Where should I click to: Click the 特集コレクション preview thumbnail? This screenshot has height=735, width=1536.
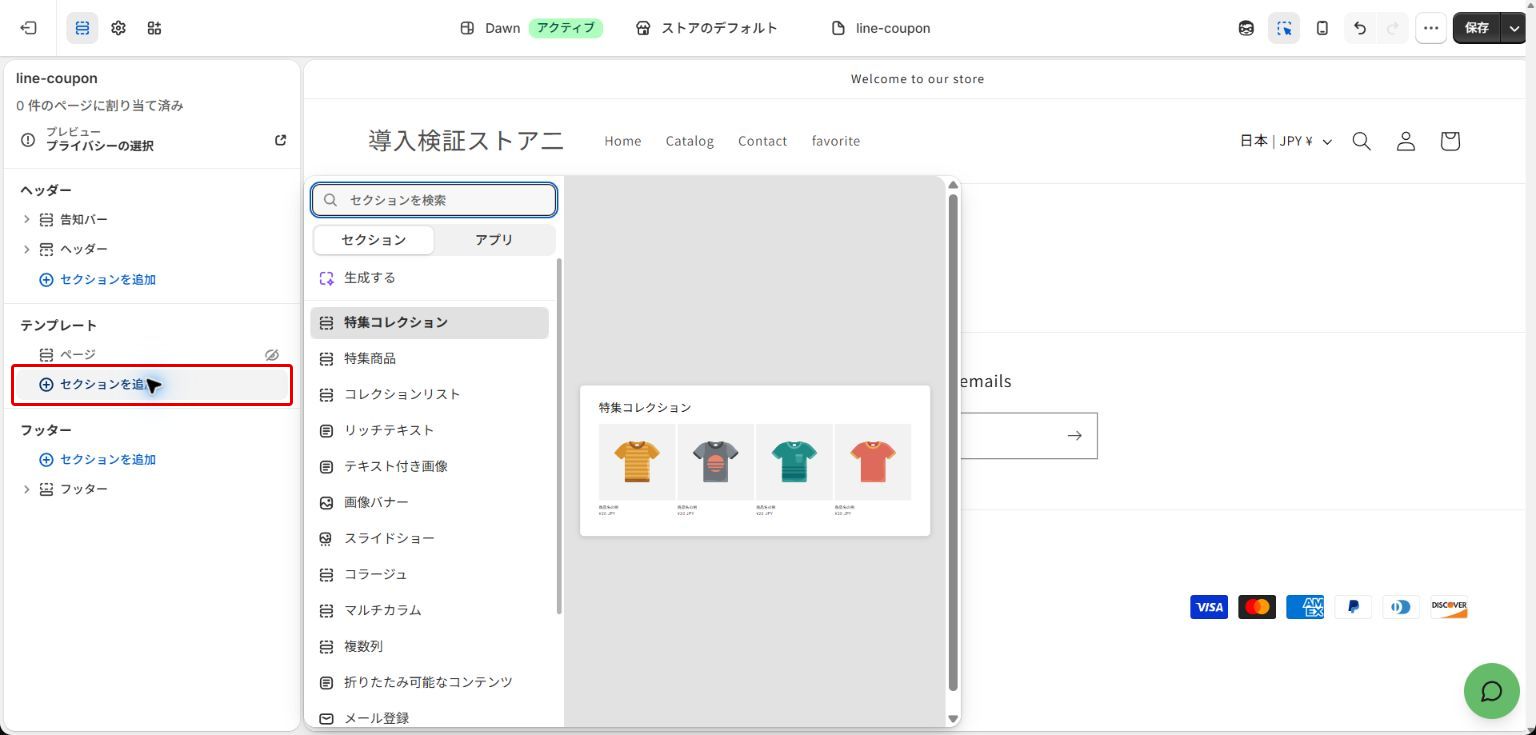pyautogui.click(x=755, y=460)
